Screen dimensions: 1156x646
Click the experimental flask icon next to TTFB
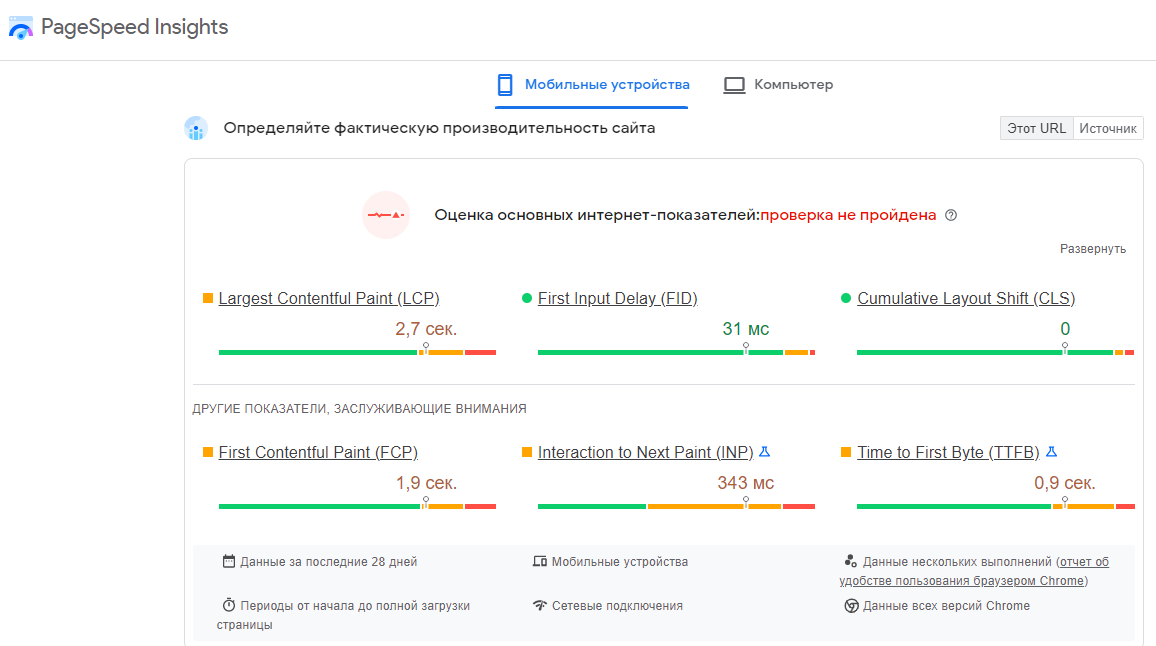pyautogui.click(x=1050, y=451)
